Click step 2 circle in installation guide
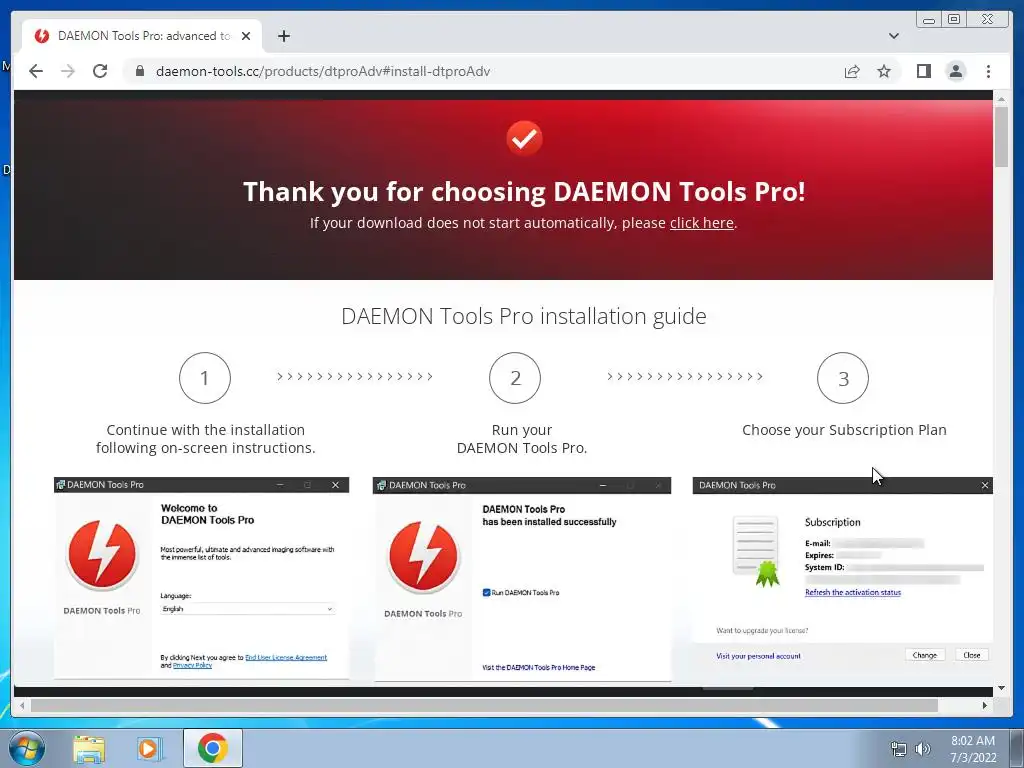The height and width of the screenshot is (768, 1024). [x=515, y=377]
